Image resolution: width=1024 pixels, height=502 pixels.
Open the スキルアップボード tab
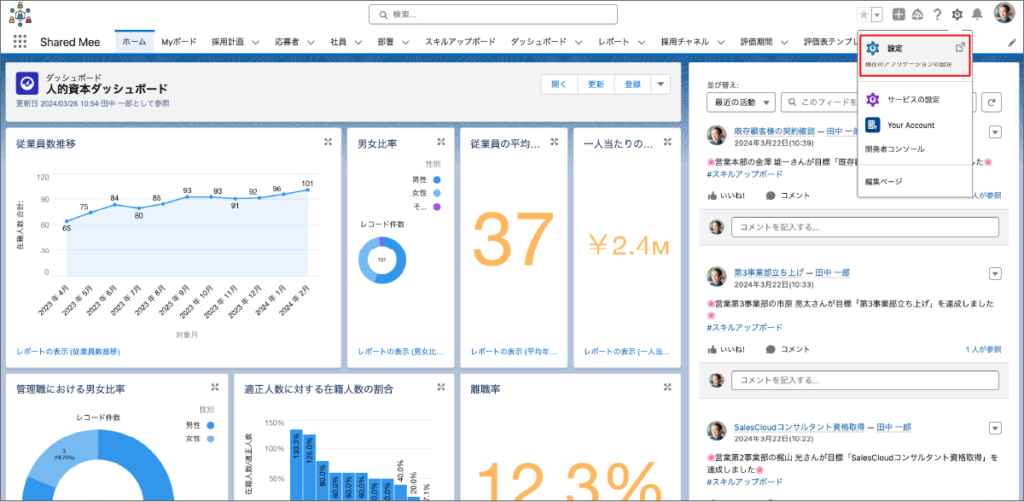tap(460, 42)
